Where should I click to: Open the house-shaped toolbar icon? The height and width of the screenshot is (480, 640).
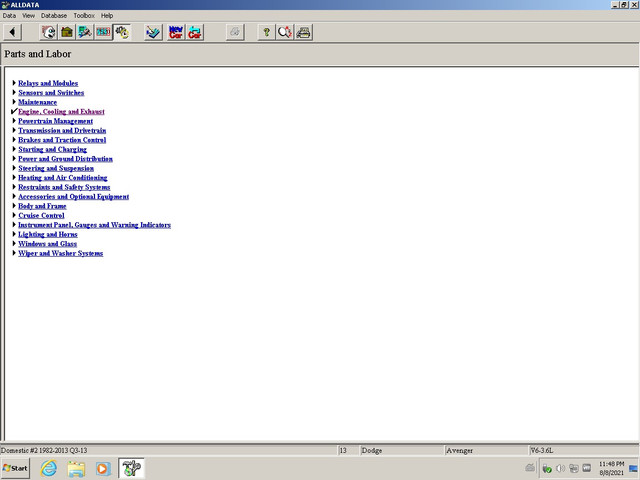67,32
